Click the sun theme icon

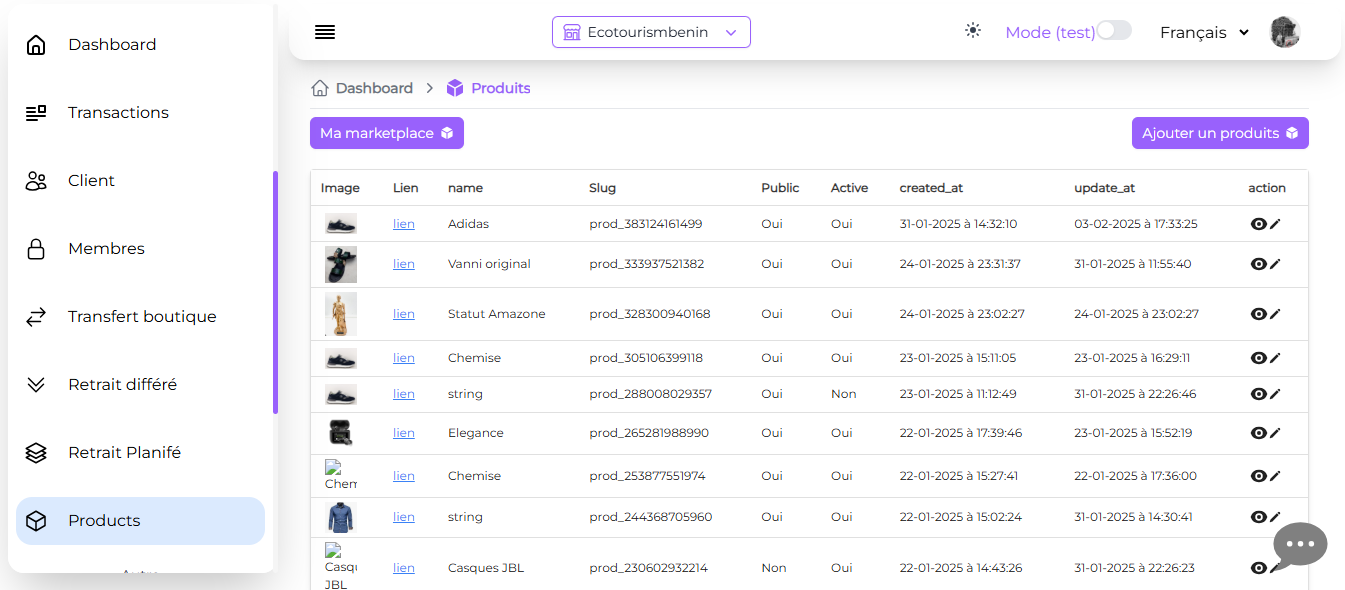[973, 31]
